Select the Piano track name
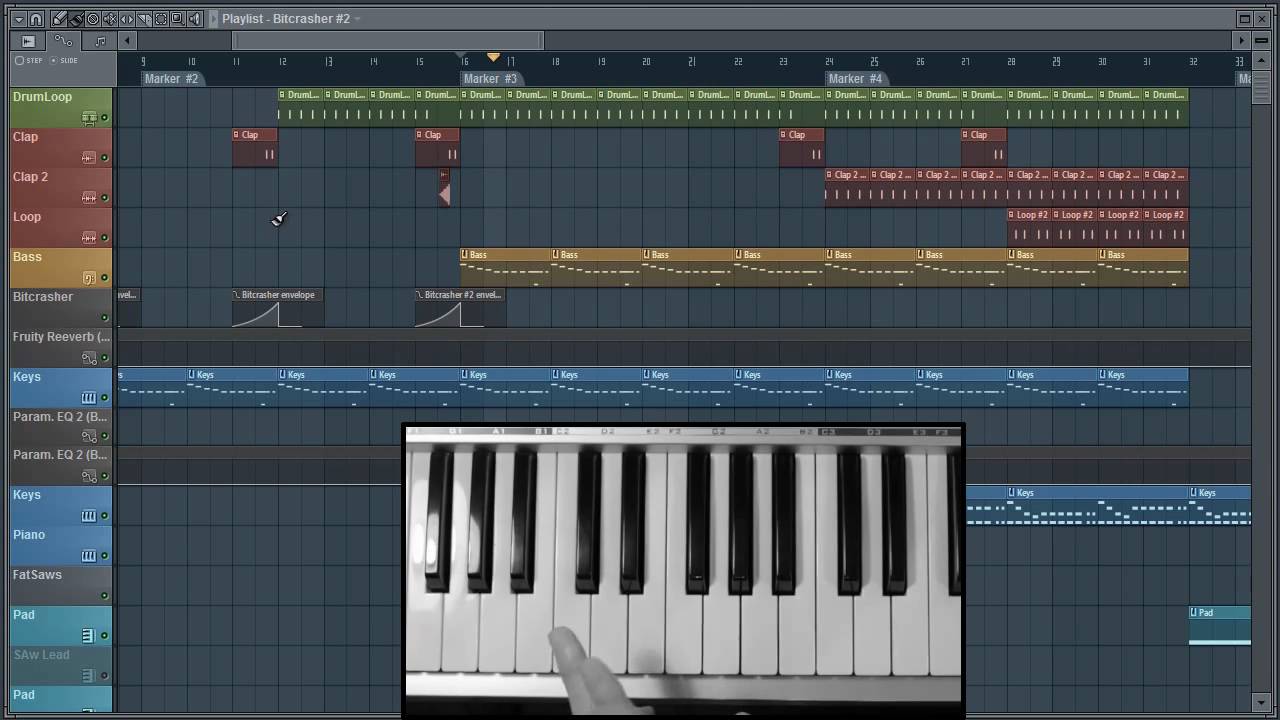1280x720 pixels. coord(29,535)
